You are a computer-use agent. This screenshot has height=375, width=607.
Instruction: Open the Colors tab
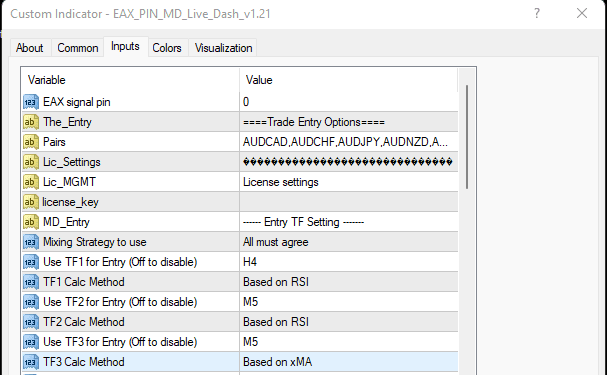point(167,48)
